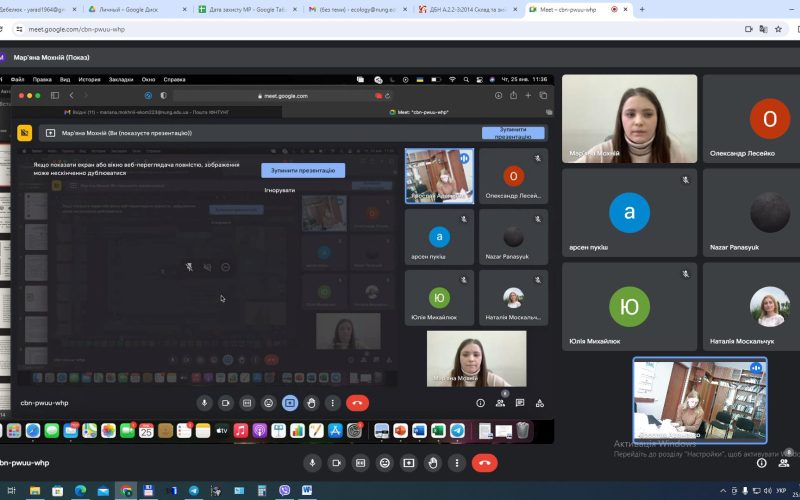Switch to Chrome tab ДБН А.2.2-3:2014

(469, 9)
